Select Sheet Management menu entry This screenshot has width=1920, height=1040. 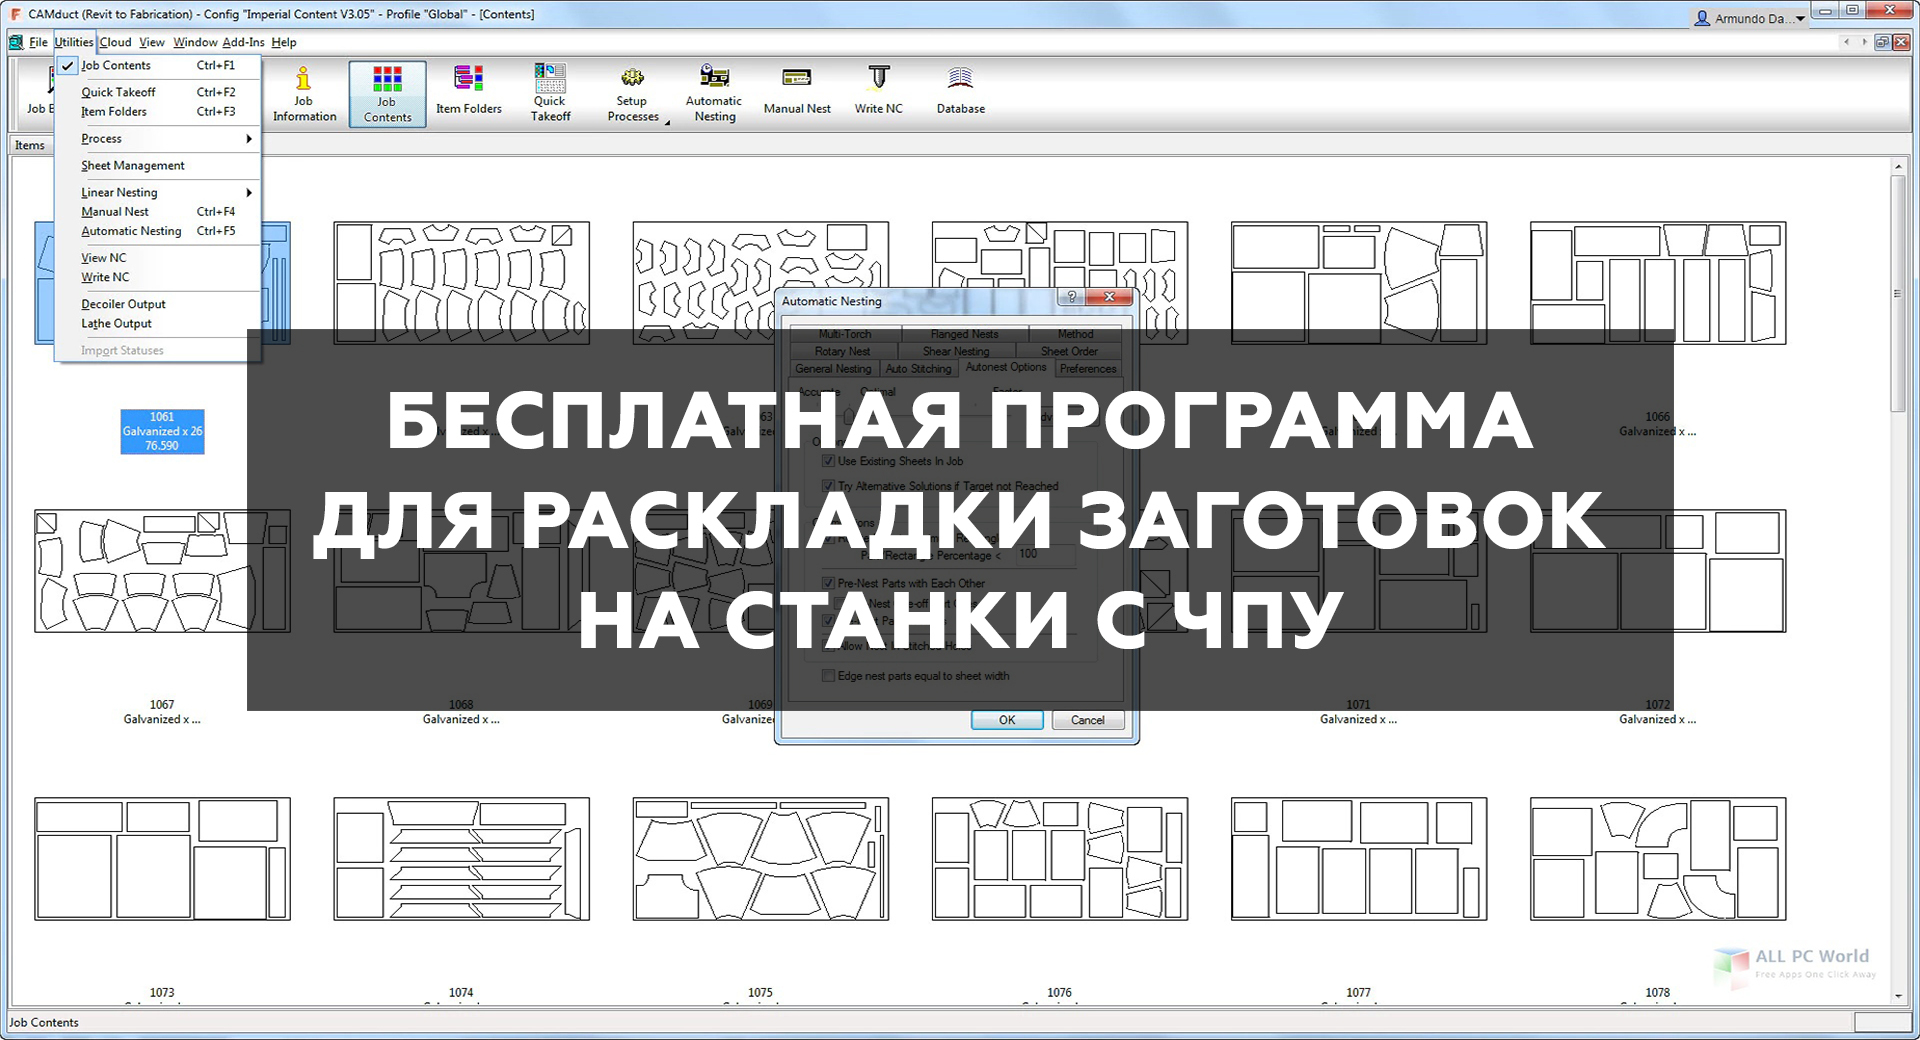(x=160, y=166)
